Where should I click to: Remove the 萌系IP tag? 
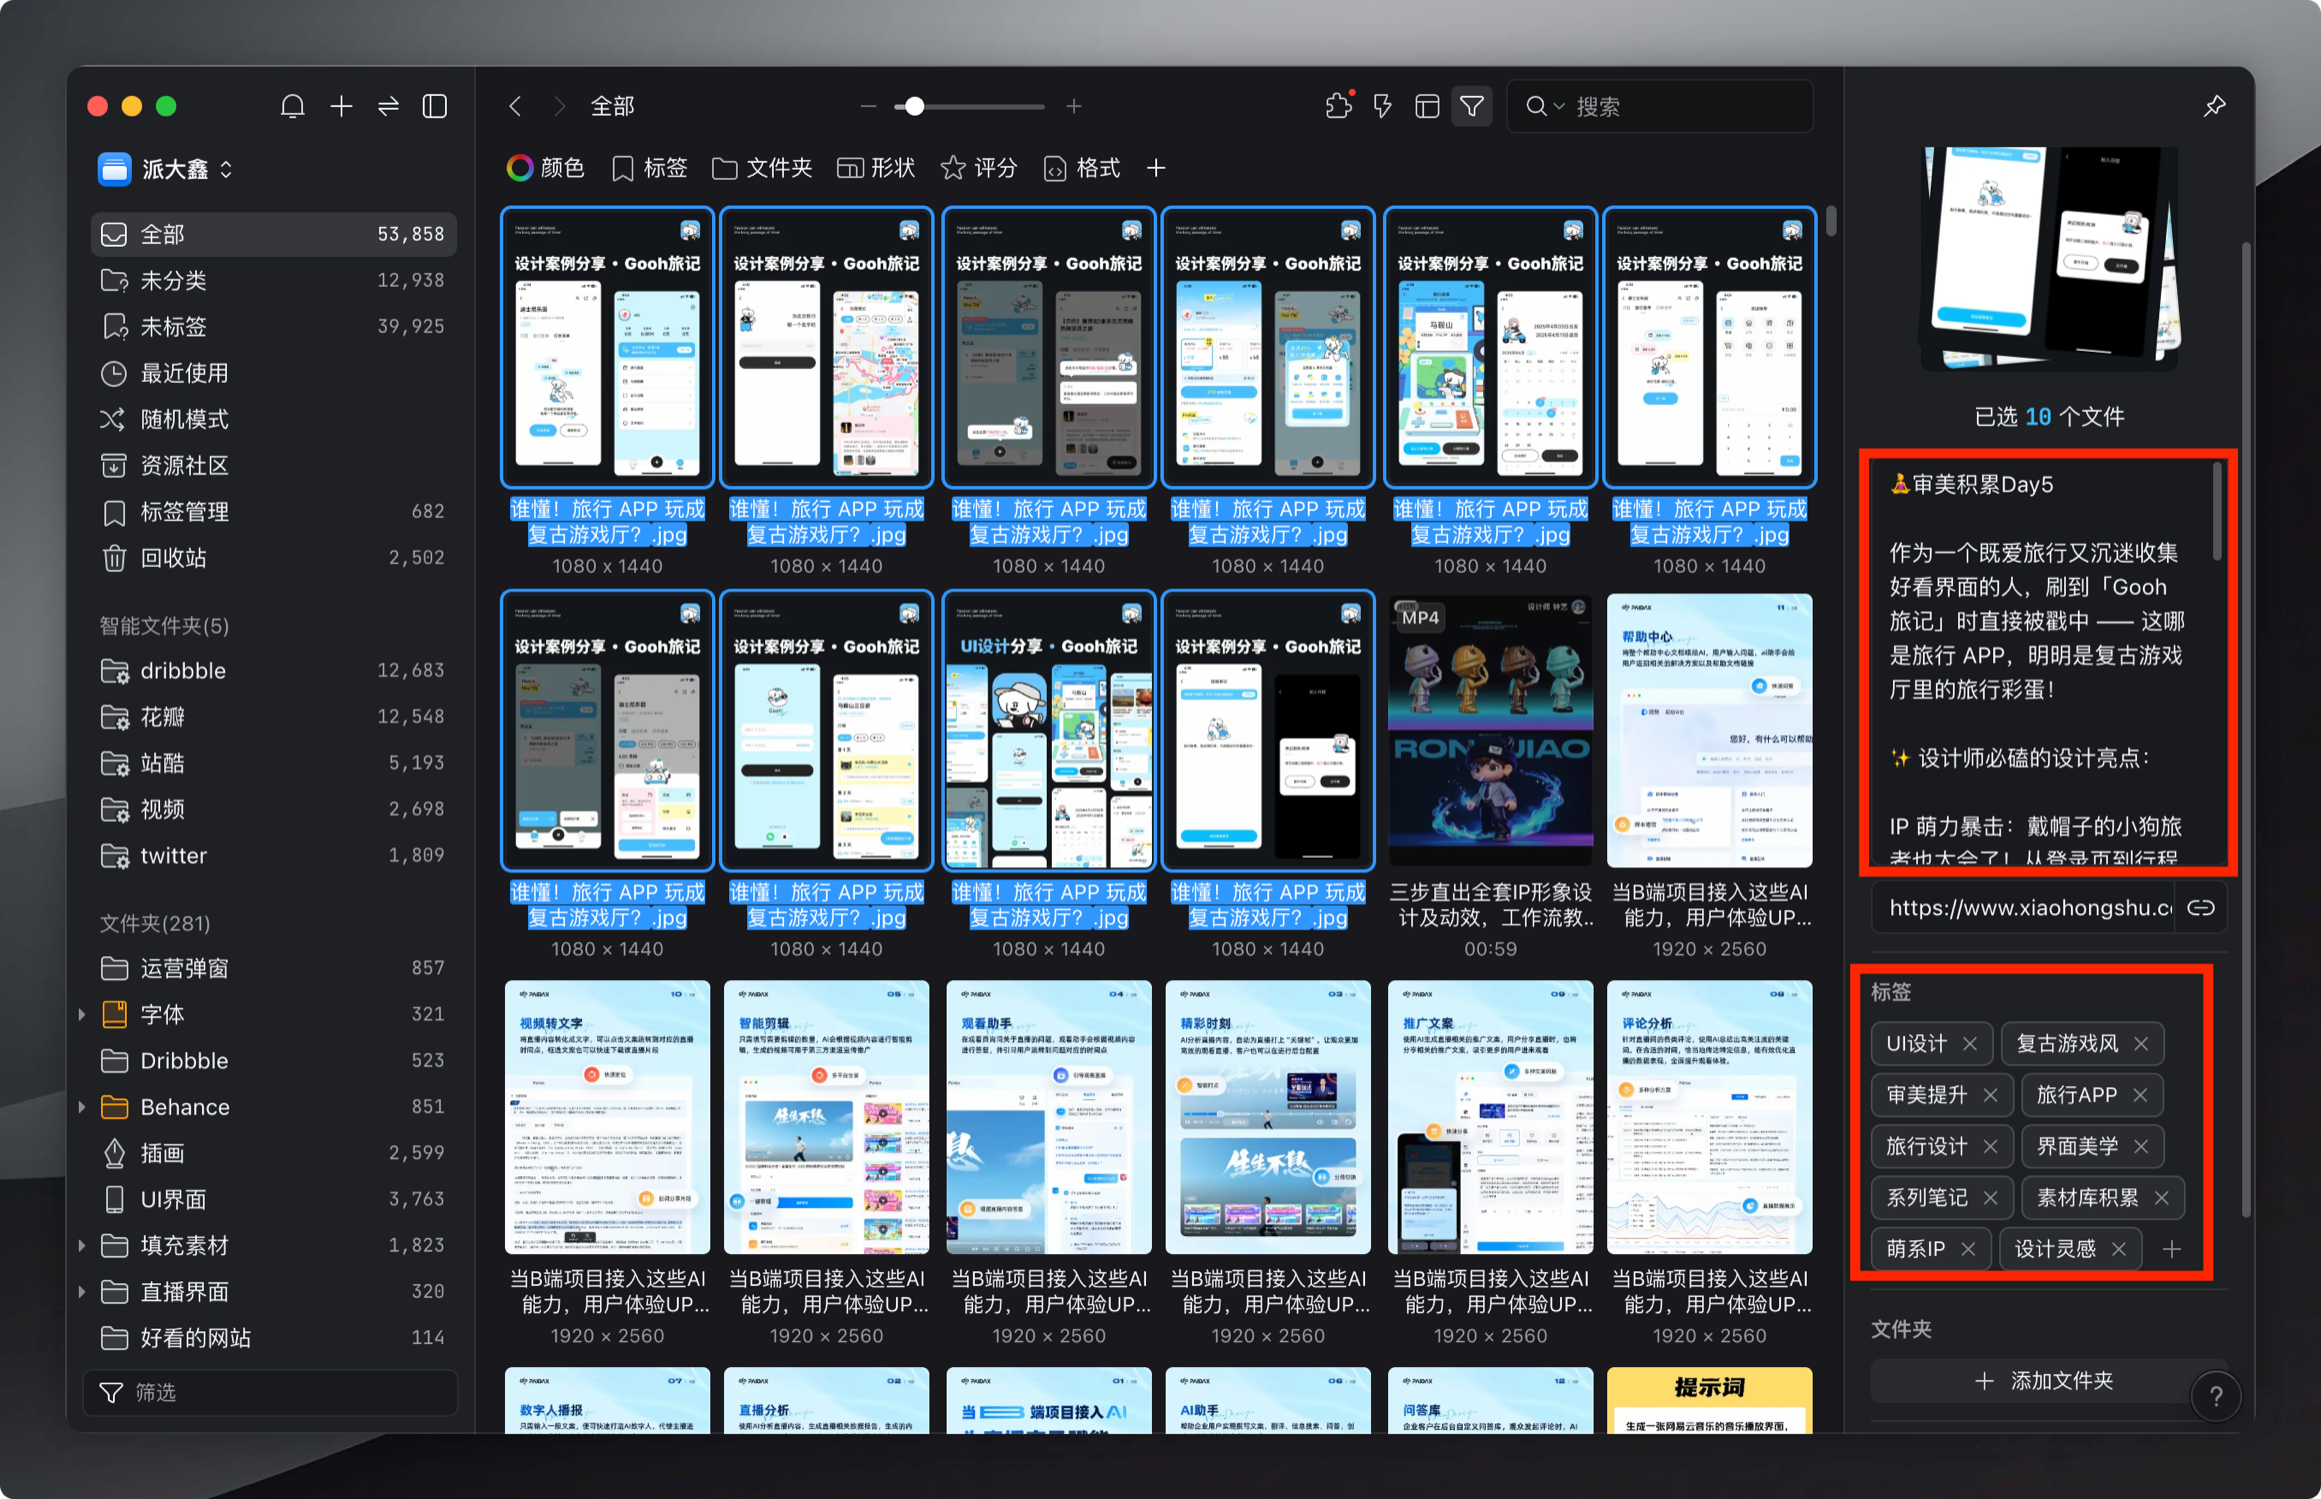tap(1968, 1249)
